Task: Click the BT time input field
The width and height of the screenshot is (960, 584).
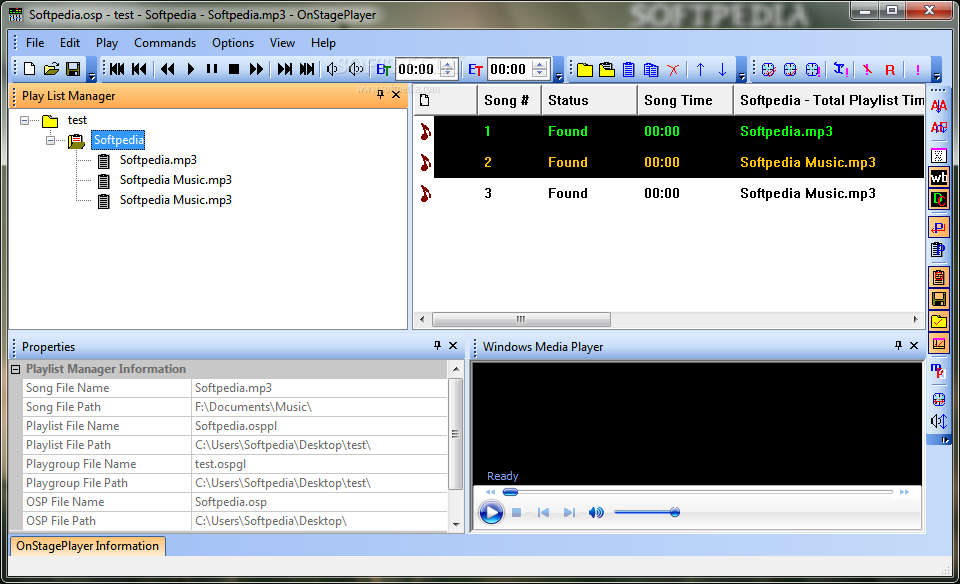Action: 418,69
